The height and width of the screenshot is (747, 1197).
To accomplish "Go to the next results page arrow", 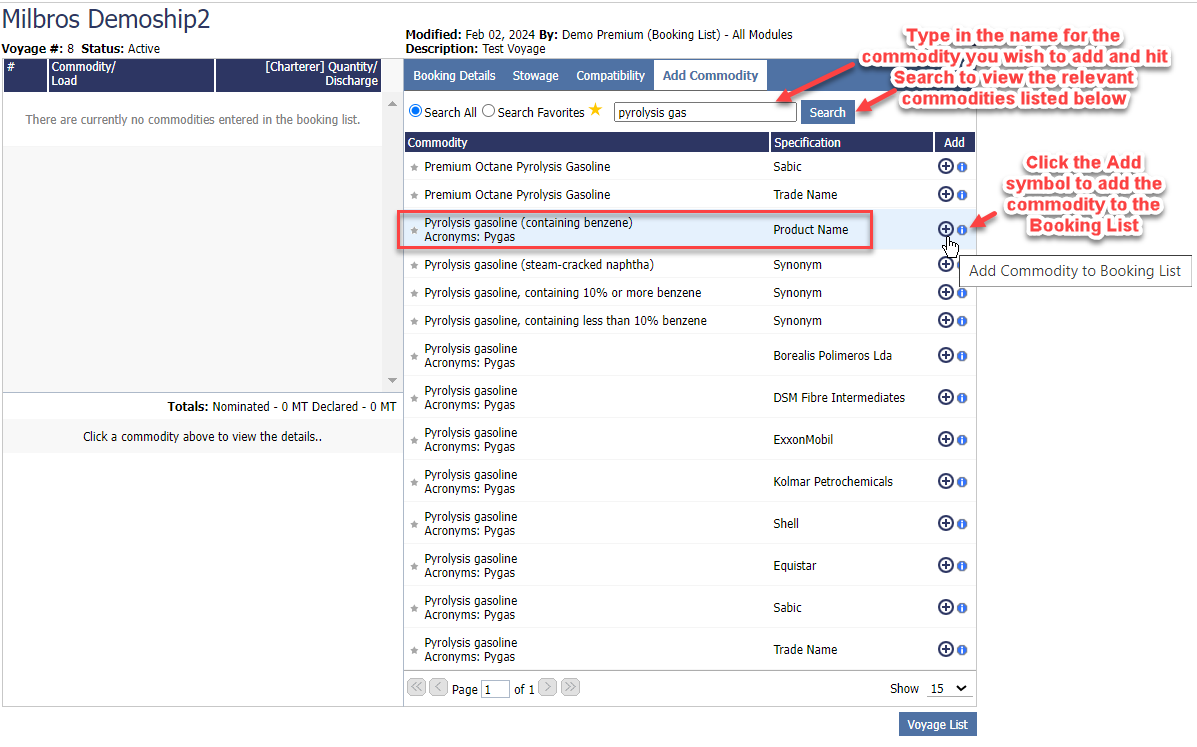I will tap(548, 687).
